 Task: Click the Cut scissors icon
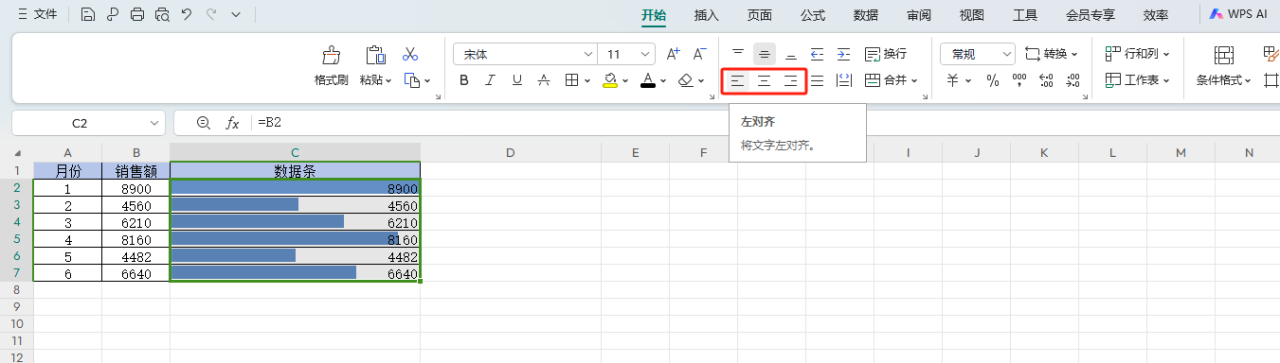click(x=410, y=54)
